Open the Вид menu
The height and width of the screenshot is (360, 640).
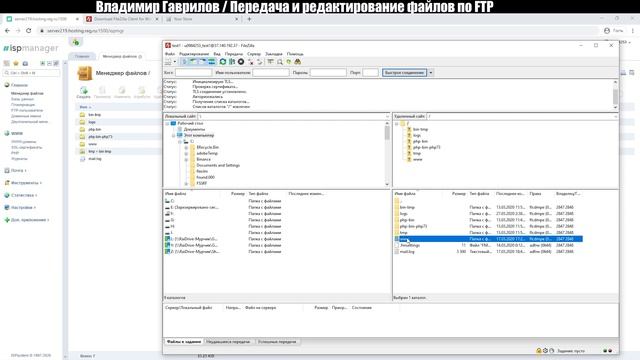217,54
